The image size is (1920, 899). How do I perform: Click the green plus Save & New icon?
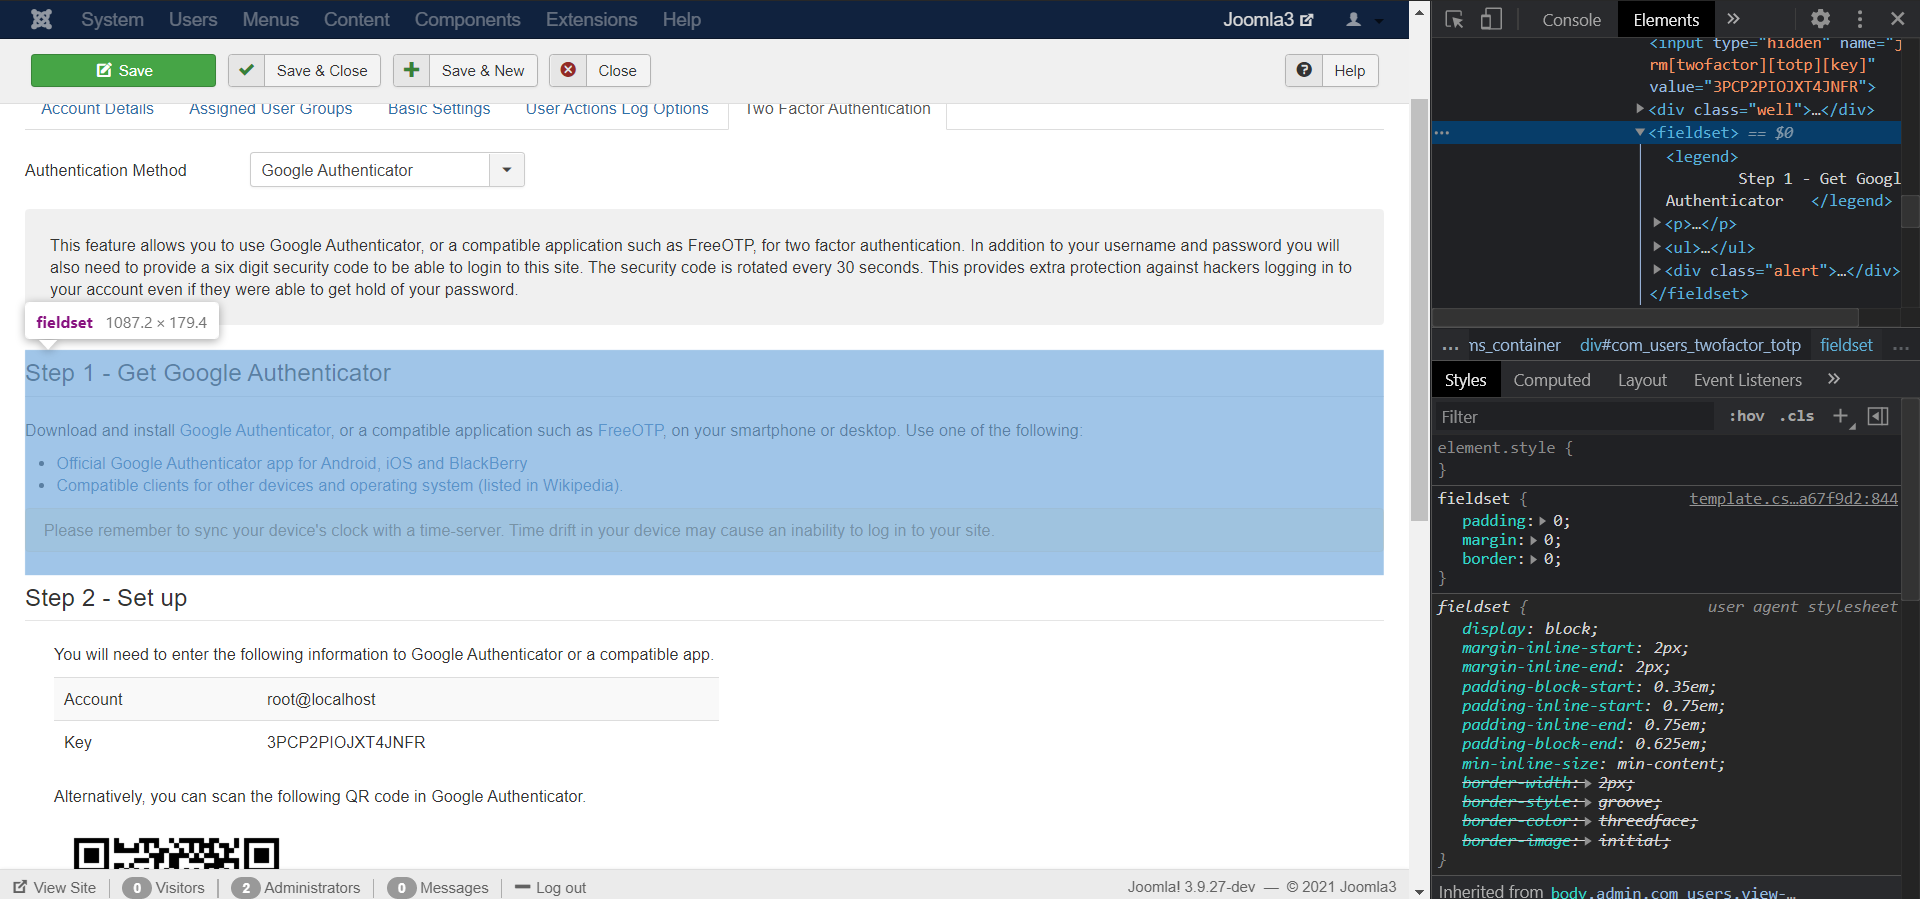(x=411, y=70)
